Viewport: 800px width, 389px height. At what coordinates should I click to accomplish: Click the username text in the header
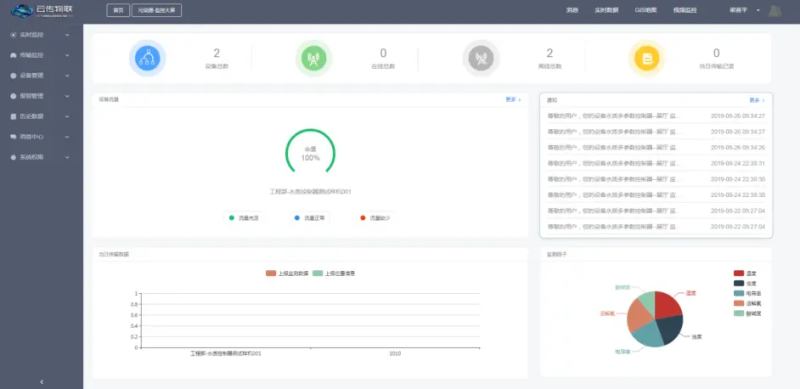[738, 10]
